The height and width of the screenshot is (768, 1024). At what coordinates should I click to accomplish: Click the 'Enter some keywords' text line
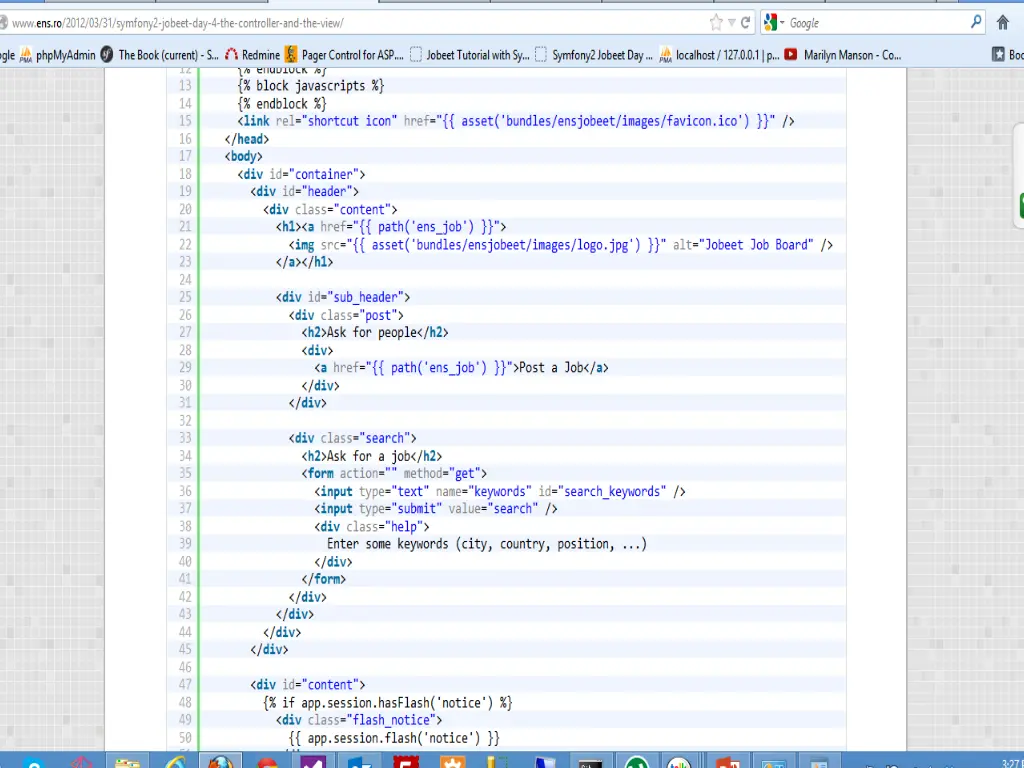tap(487, 544)
